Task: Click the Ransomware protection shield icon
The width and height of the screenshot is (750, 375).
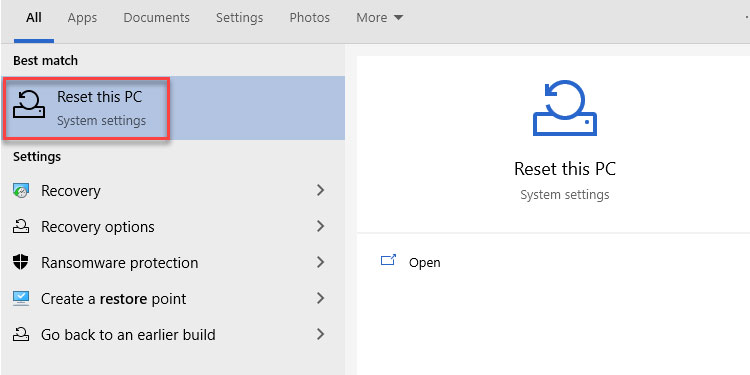Action: 21,263
